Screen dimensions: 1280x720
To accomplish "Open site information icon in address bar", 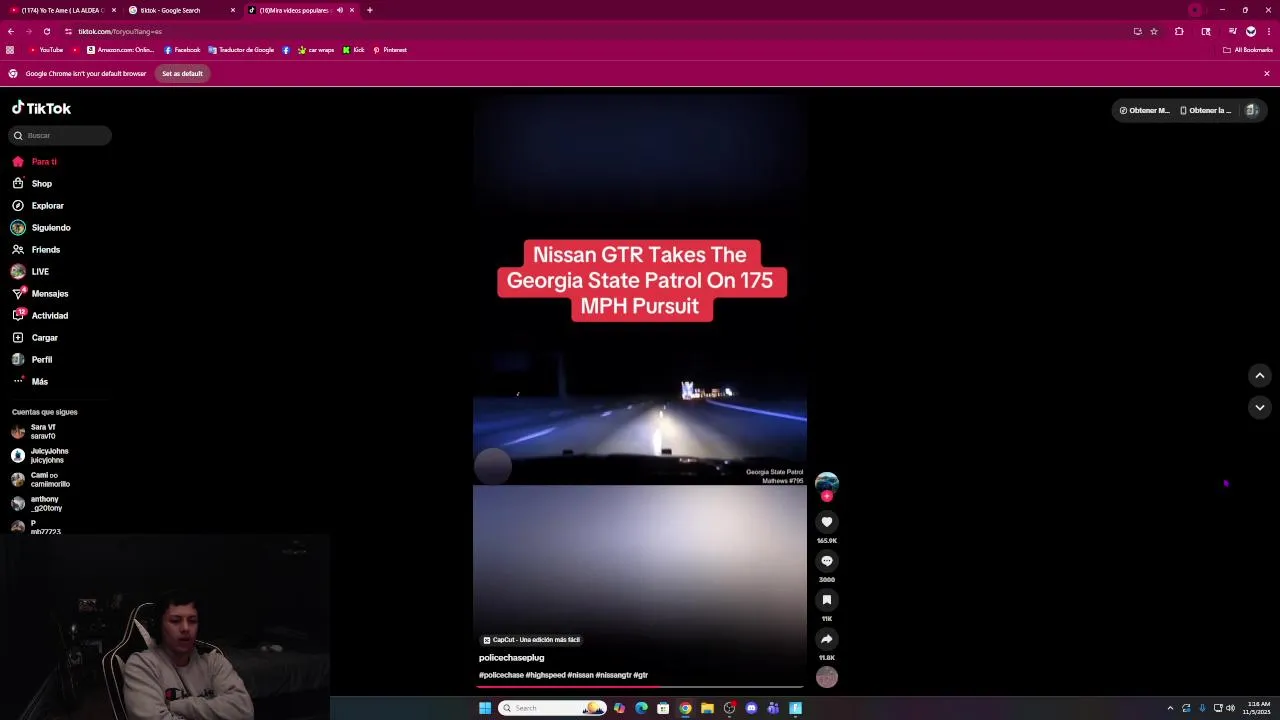I will point(68,31).
